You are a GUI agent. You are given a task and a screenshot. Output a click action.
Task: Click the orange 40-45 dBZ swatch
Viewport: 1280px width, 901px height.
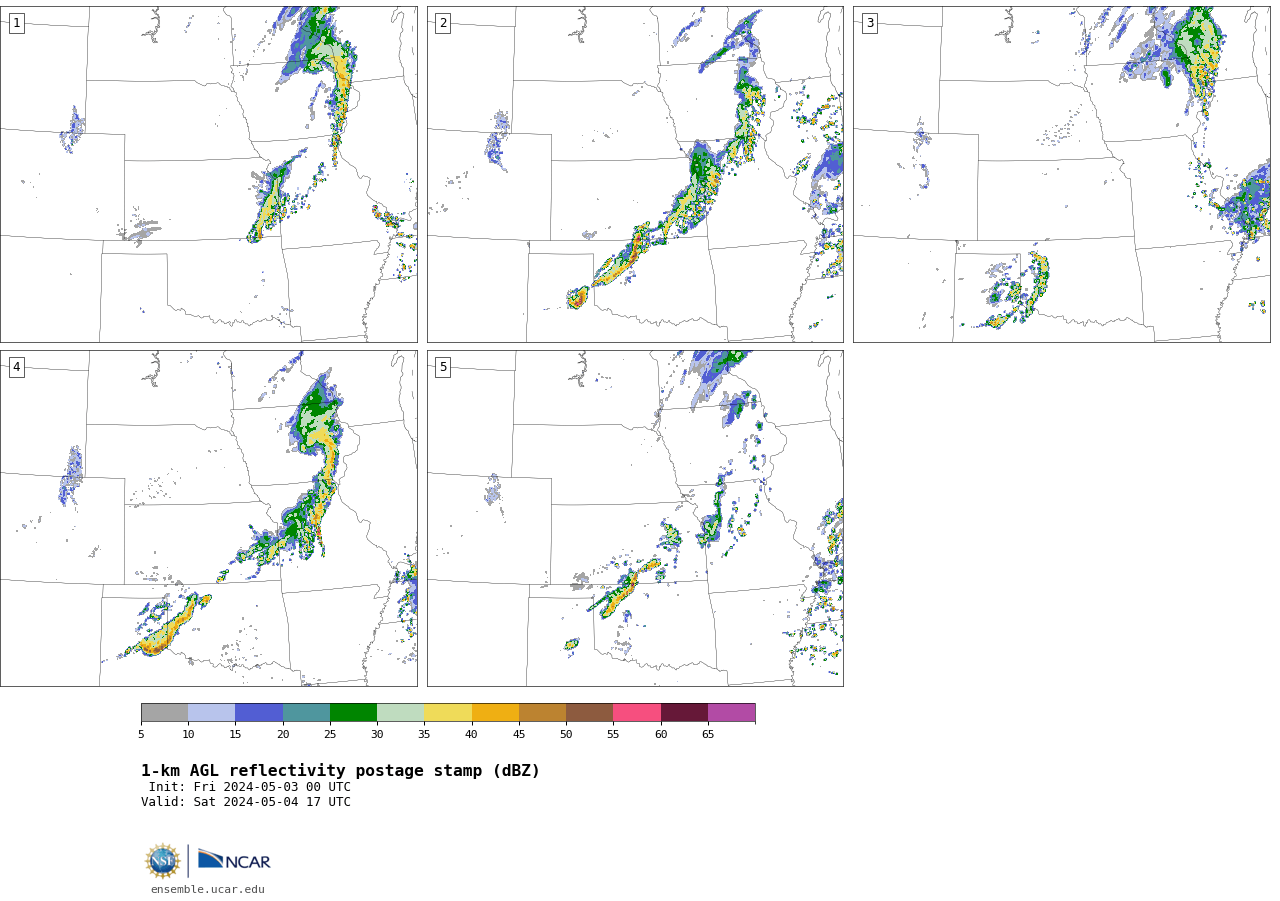point(495,713)
